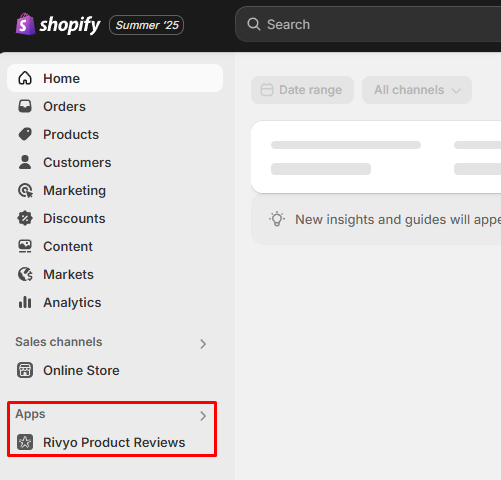Expand the Apps section chevron
The height and width of the screenshot is (480, 501).
point(203,416)
